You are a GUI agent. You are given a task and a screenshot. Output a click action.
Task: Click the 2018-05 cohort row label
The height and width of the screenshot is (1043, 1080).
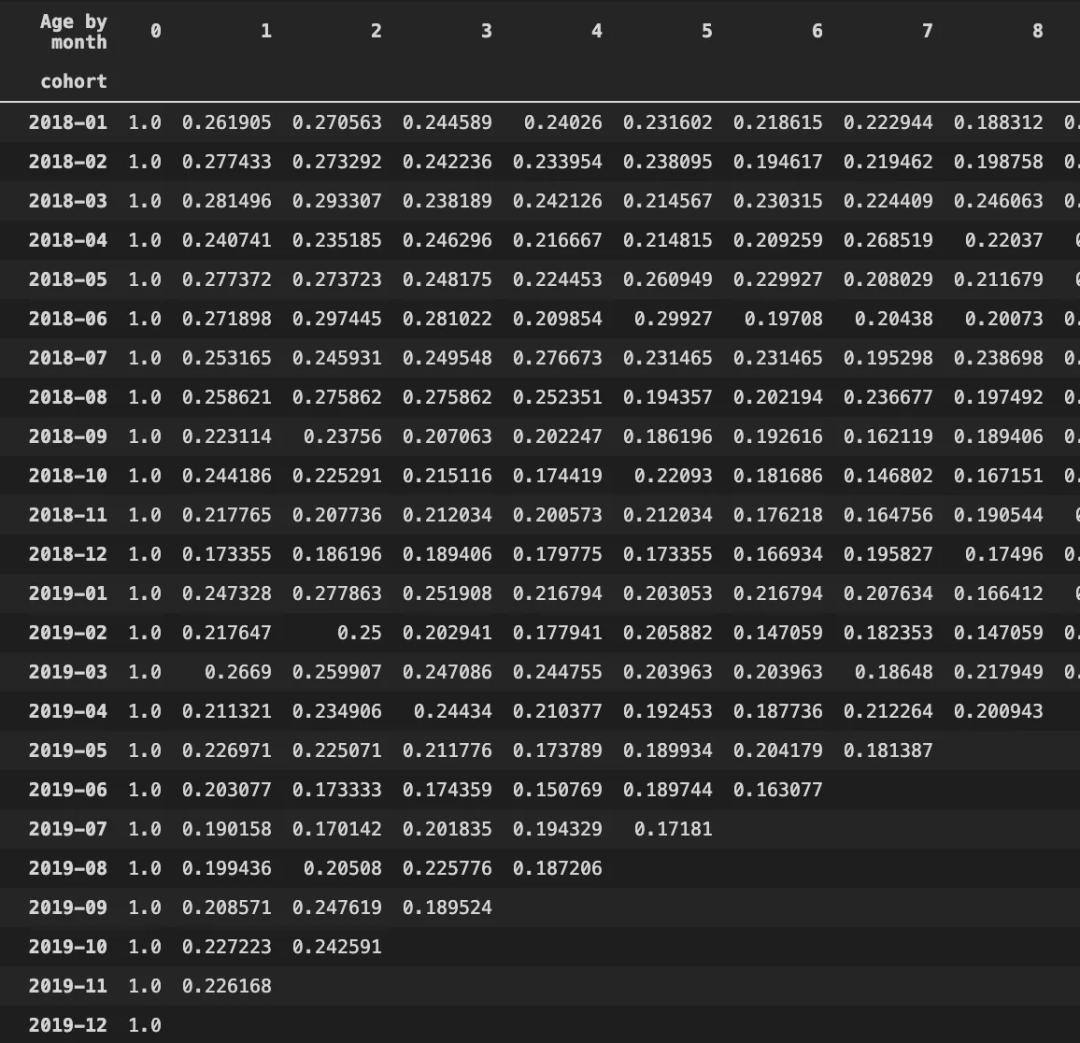(x=68, y=280)
